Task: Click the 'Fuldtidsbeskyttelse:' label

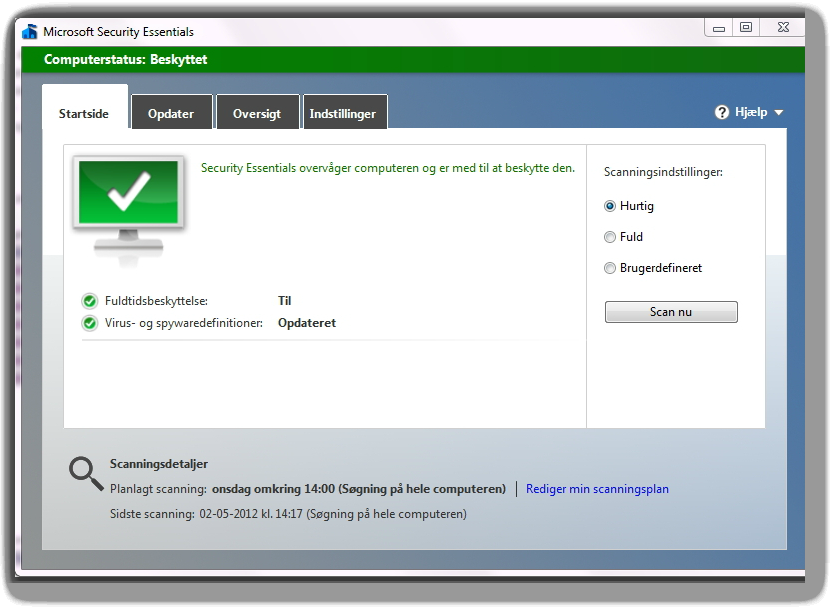Action: 156,301
